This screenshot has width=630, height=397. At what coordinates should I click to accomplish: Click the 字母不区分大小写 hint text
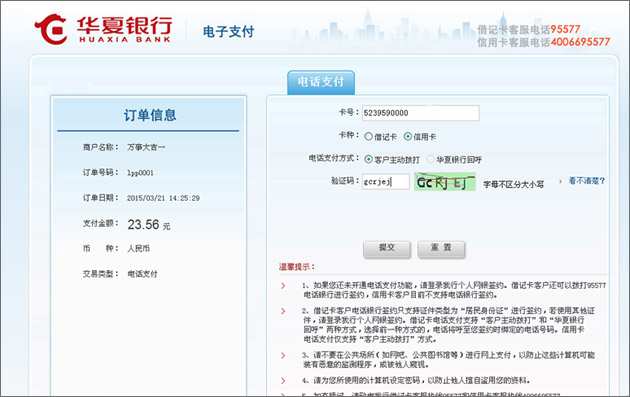tap(513, 184)
